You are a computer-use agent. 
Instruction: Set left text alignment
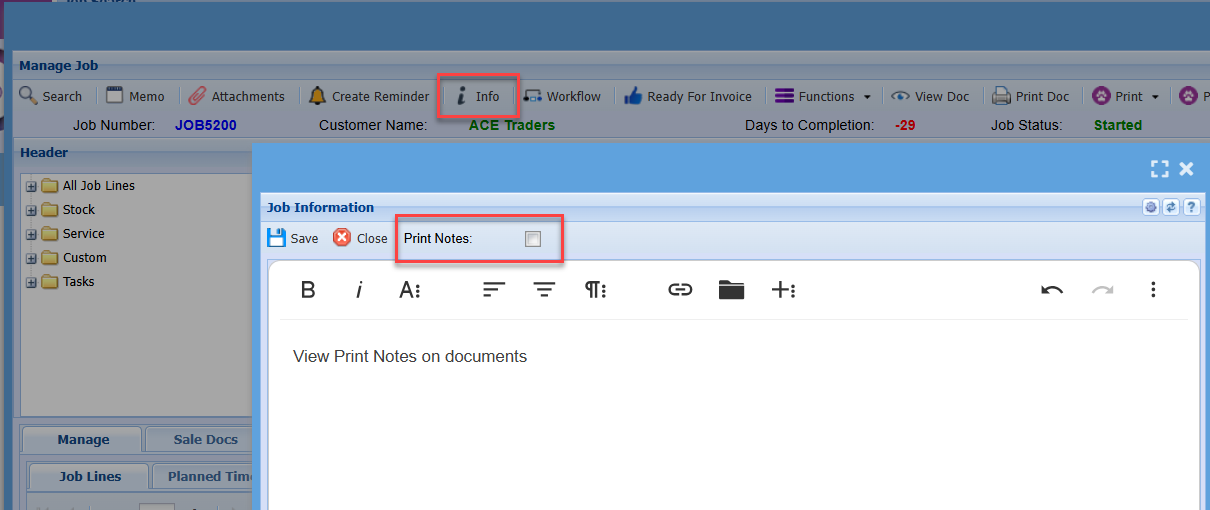tap(494, 290)
